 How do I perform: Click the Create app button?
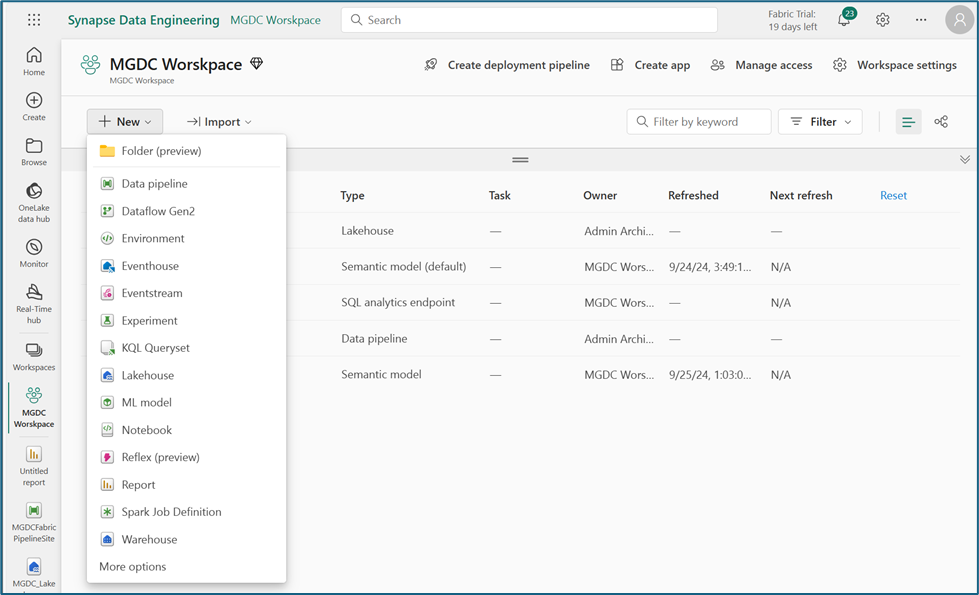pyautogui.click(x=650, y=65)
